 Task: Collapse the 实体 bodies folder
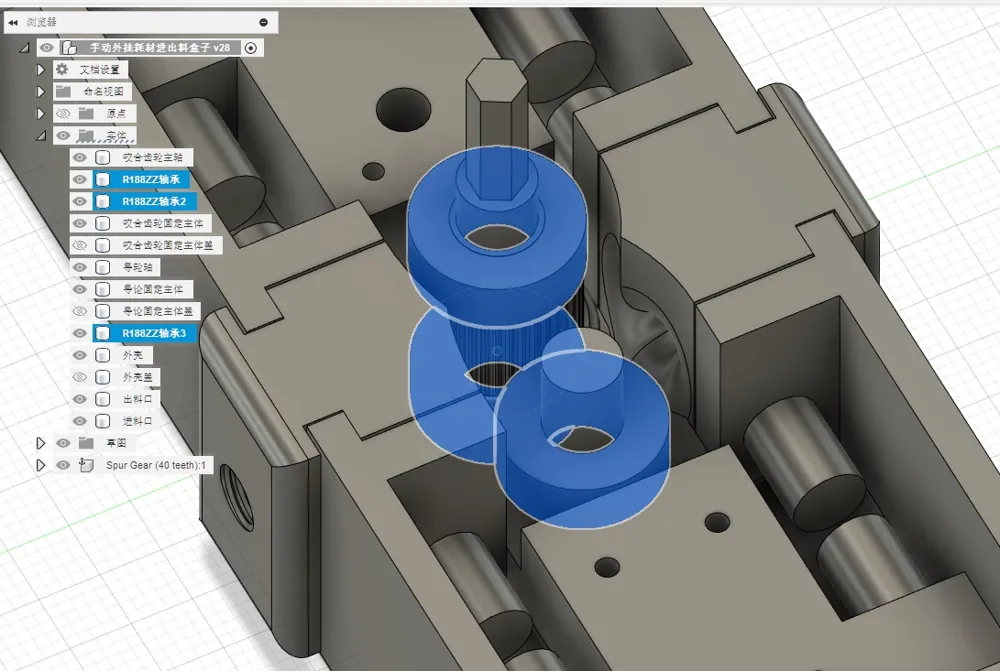[x=41, y=135]
